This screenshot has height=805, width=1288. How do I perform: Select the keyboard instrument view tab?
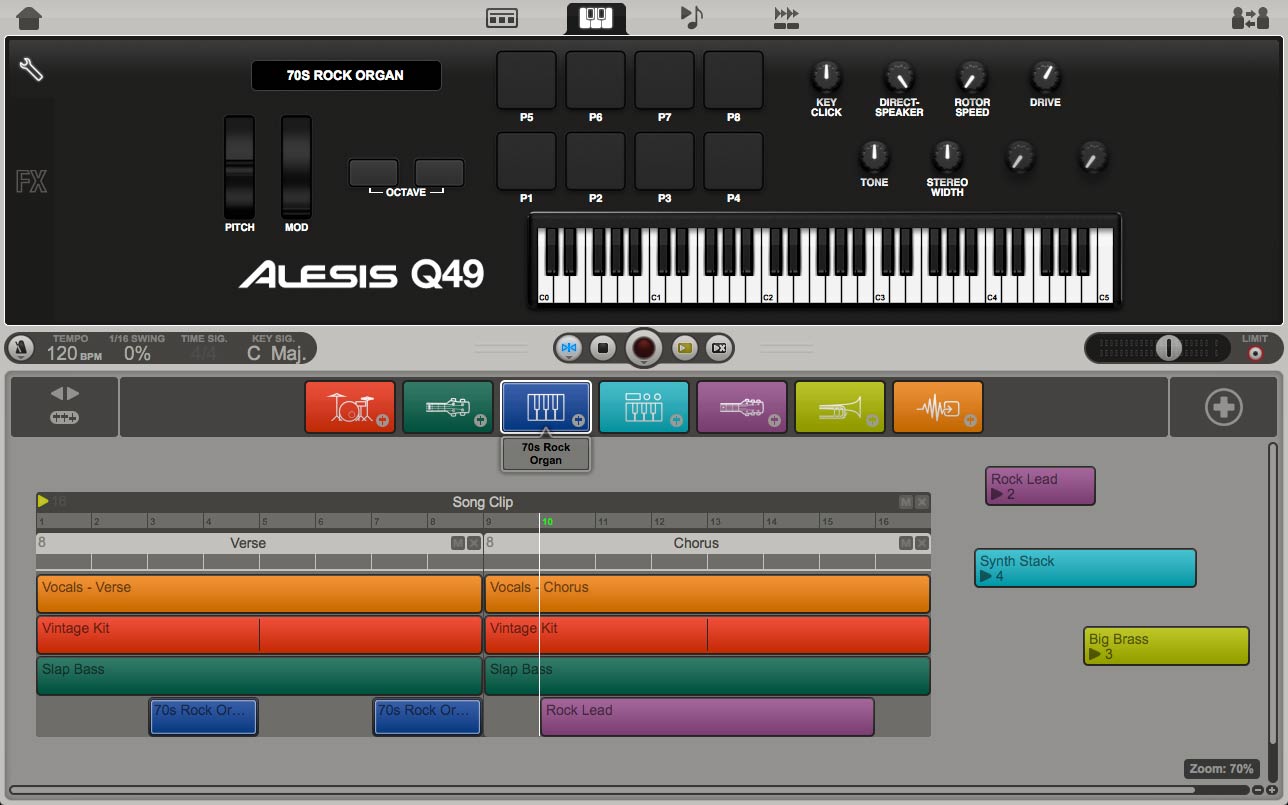596,18
